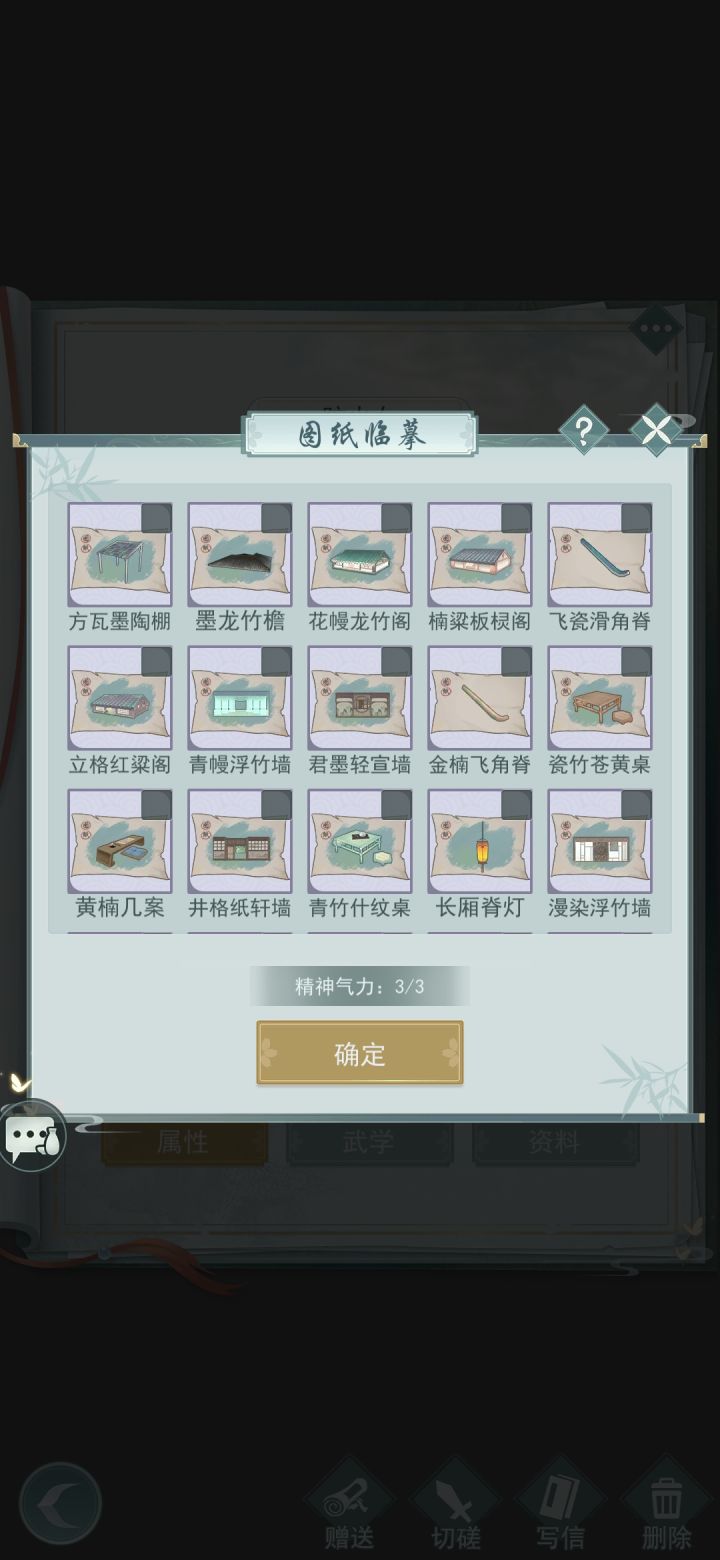This screenshot has height=1560, width=720.
Task: Tick the checkbox on 君墨轻宣墙
Action: click(396, 661)
